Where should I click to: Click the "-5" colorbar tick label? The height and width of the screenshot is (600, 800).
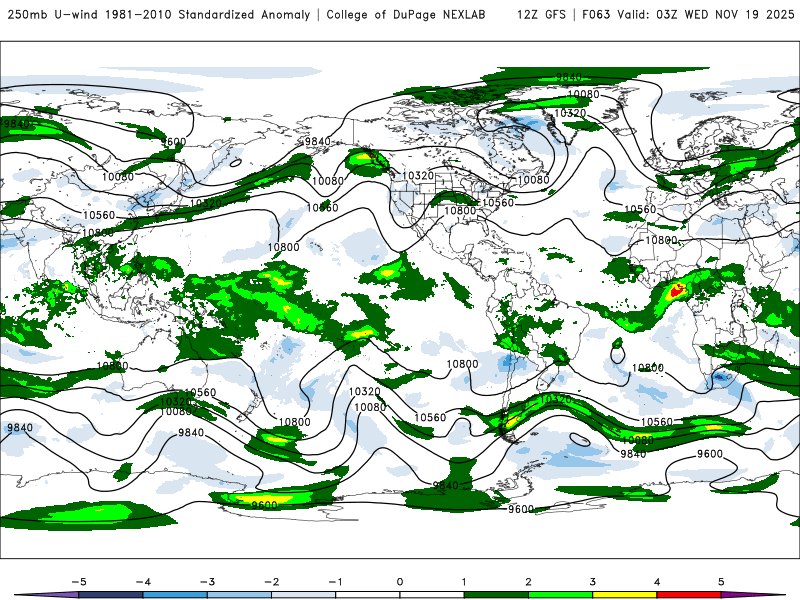[79, 582]
